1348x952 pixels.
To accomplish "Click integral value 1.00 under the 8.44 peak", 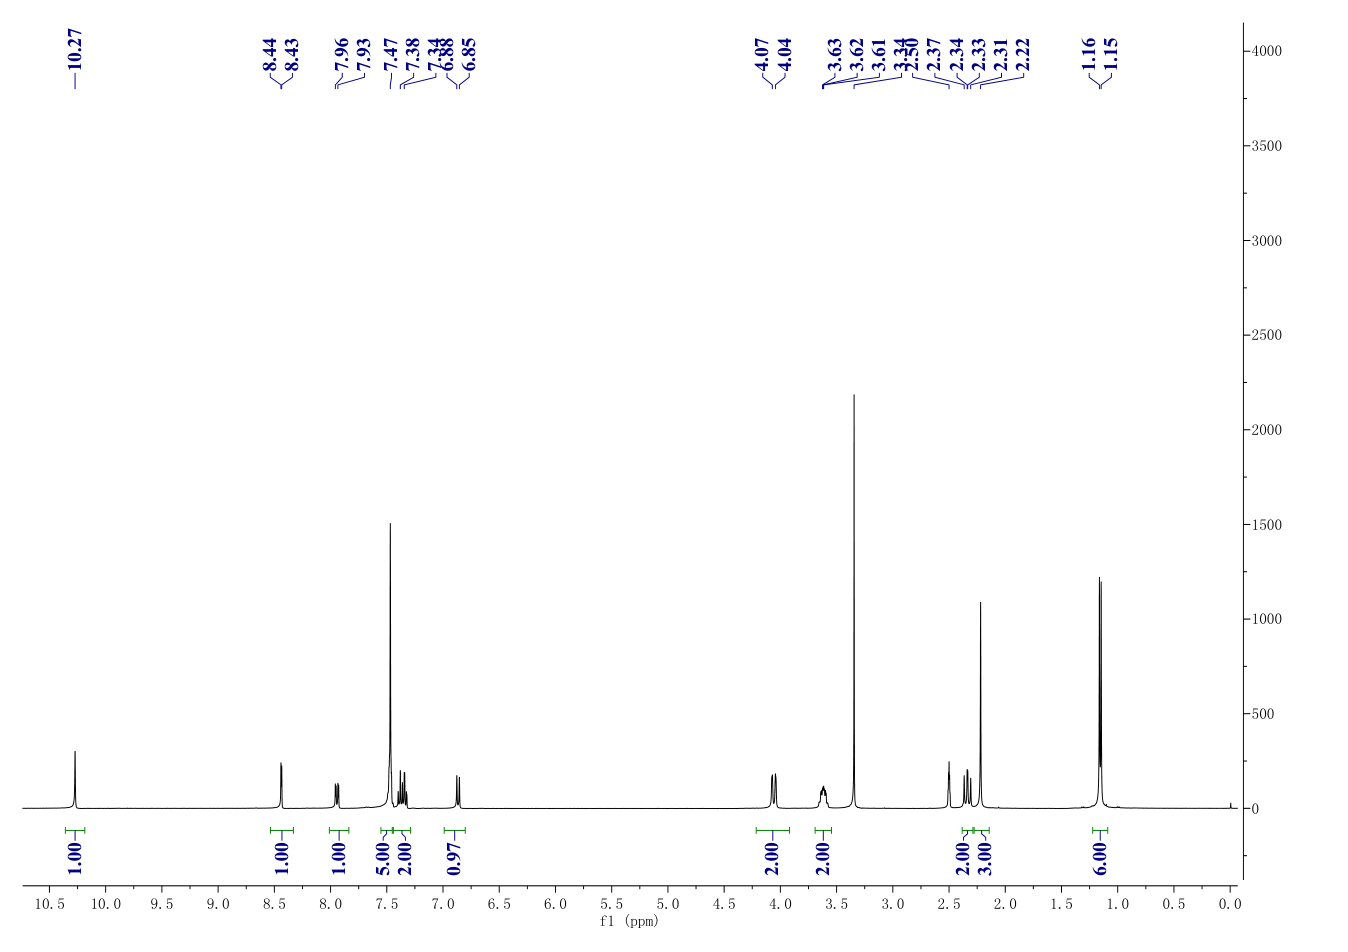I will click(281, 859).
